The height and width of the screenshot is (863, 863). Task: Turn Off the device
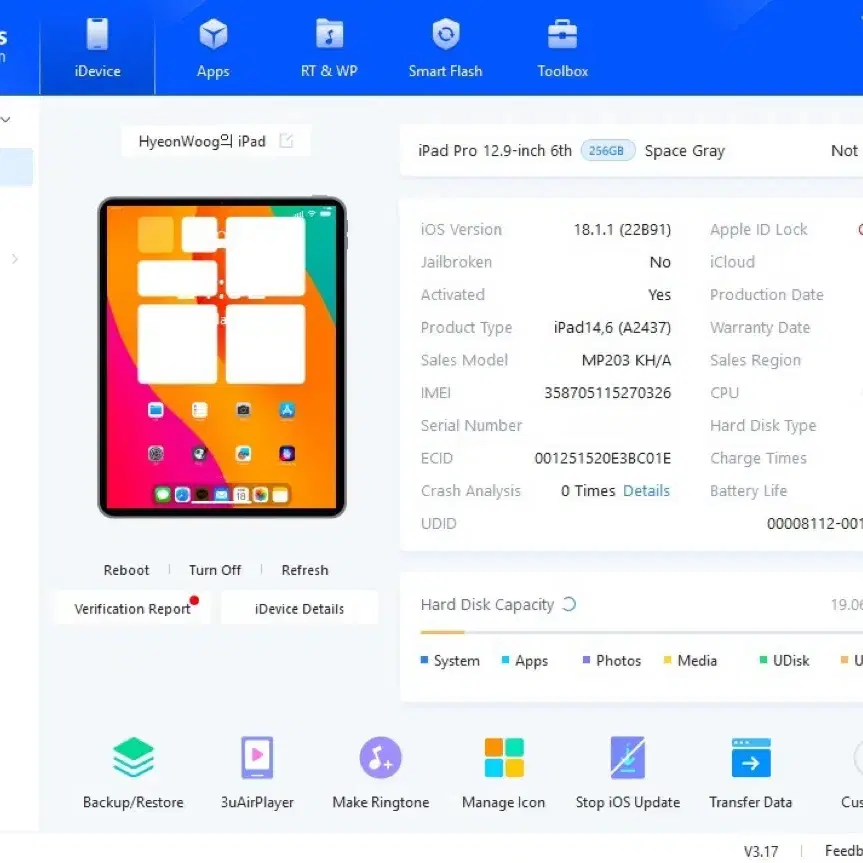point(215,570)
